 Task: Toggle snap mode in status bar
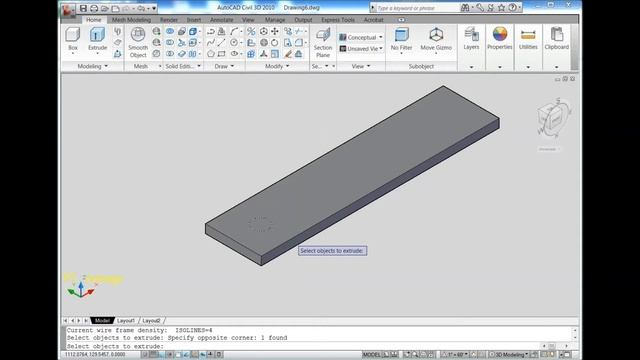[x=146, y=354]
